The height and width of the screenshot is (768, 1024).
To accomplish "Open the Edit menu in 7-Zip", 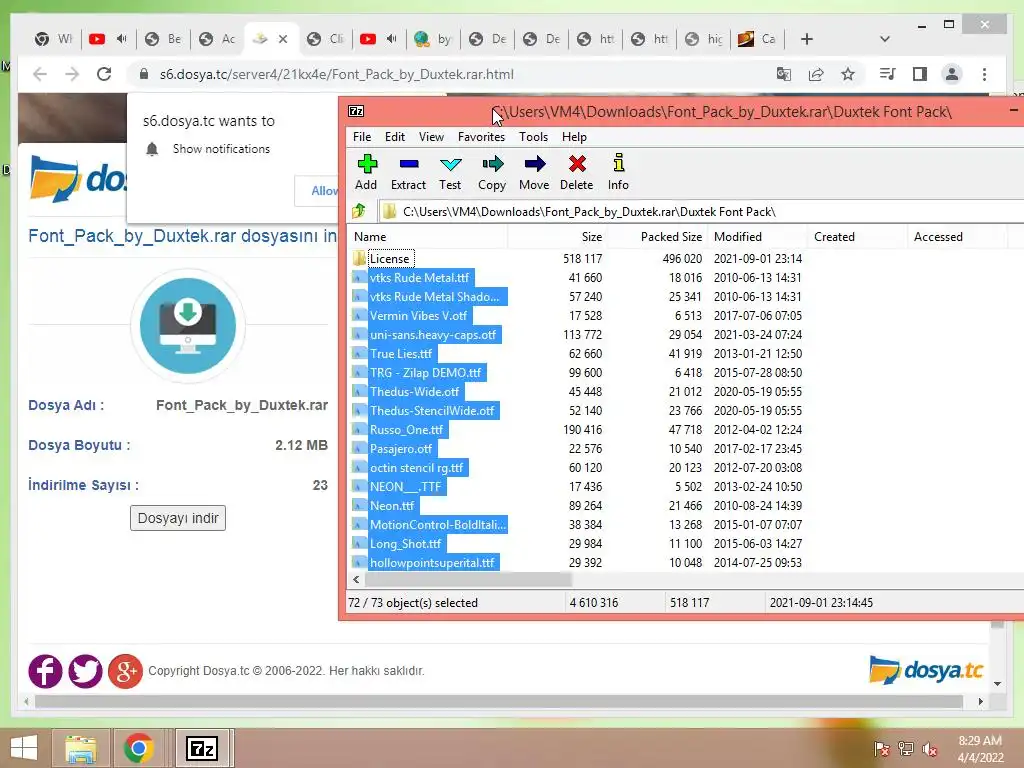I will (x=394, y=136).
